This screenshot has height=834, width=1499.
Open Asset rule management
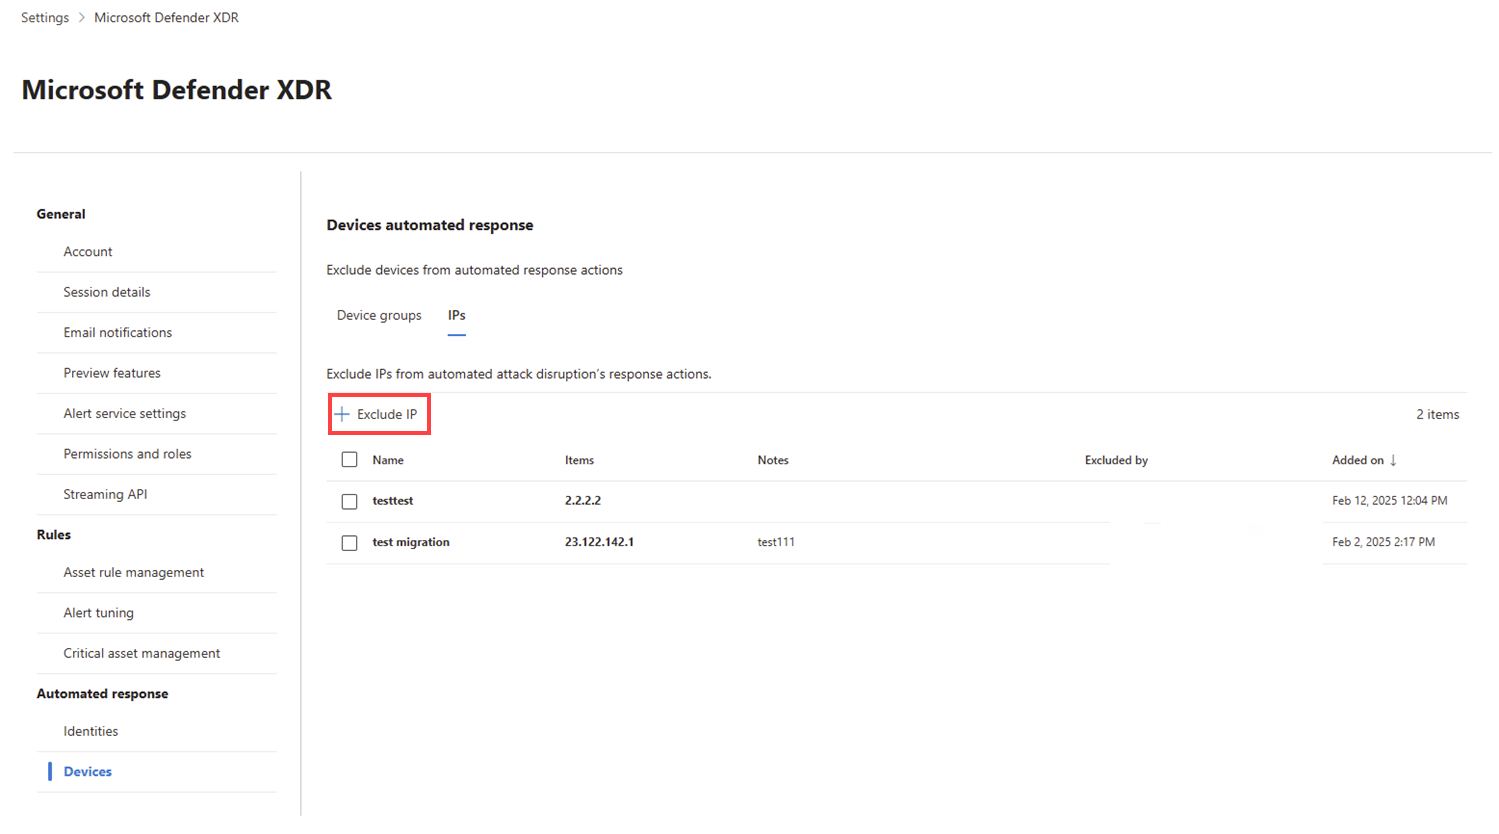click(x=134, y=573)
